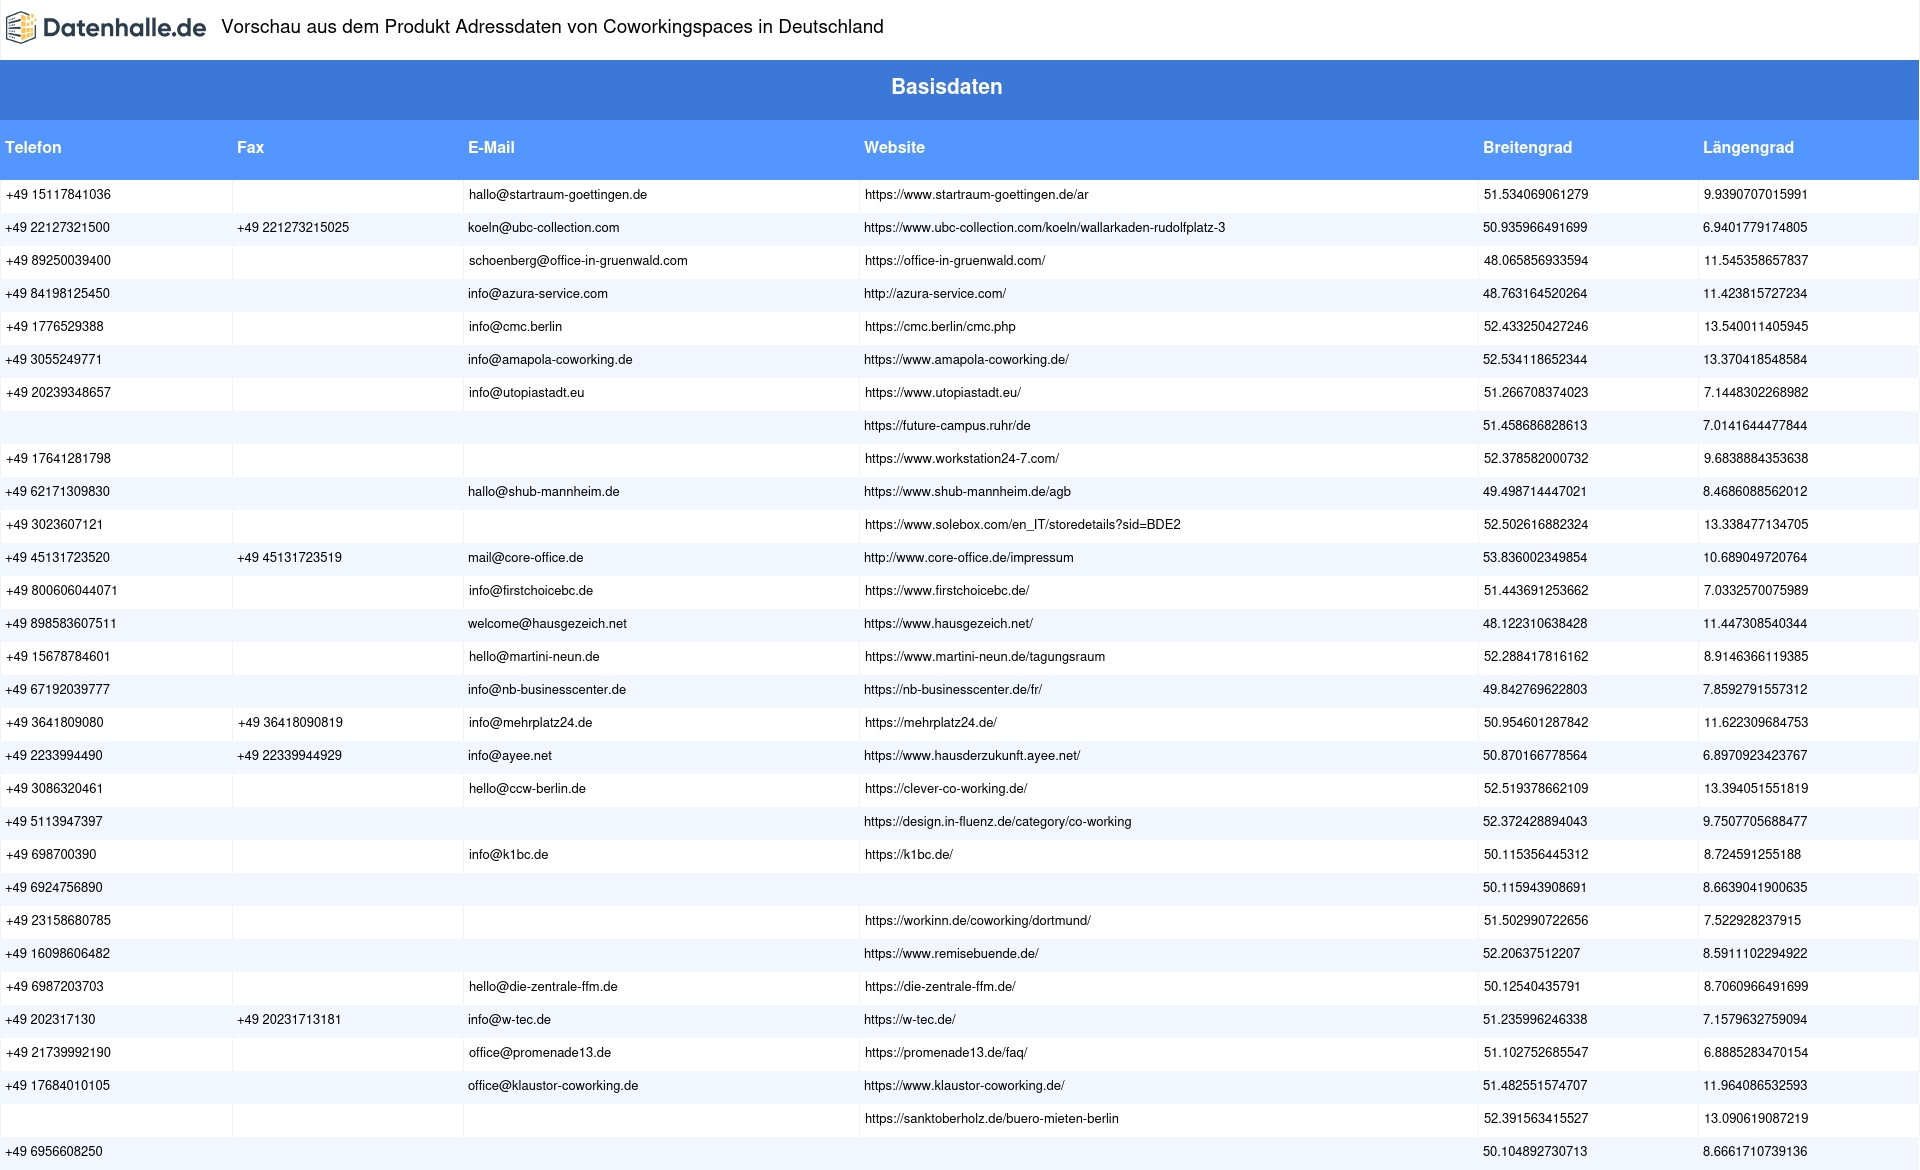Click email info@k1bc.de
Viewport: 1920px width, 1170px height.
coord(508,855)
